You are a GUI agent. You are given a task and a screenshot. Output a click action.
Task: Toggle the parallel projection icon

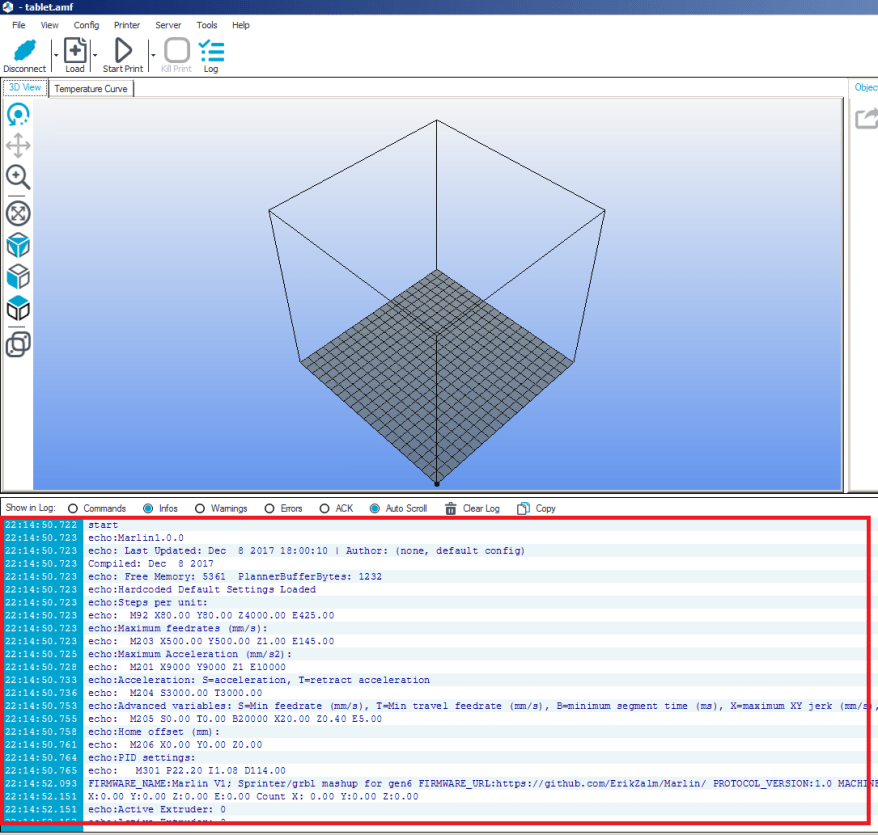(18, 345)
